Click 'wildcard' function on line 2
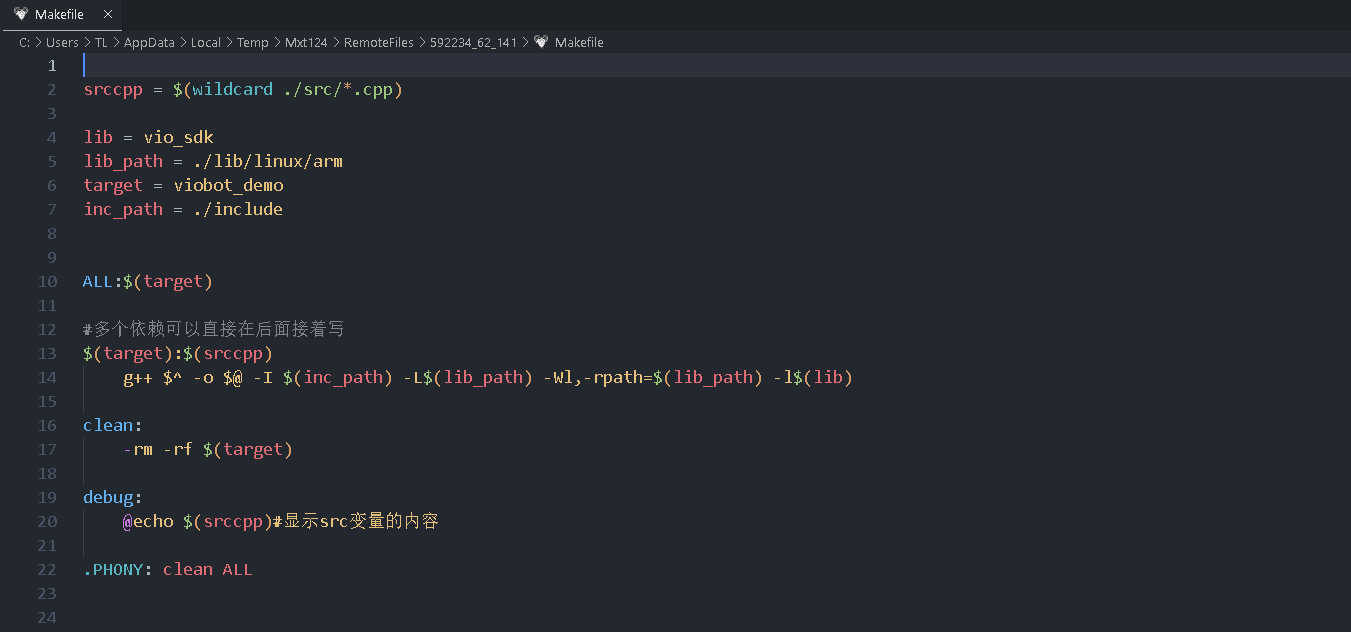This screenshot has width=1351, height=632. [232, 89]
